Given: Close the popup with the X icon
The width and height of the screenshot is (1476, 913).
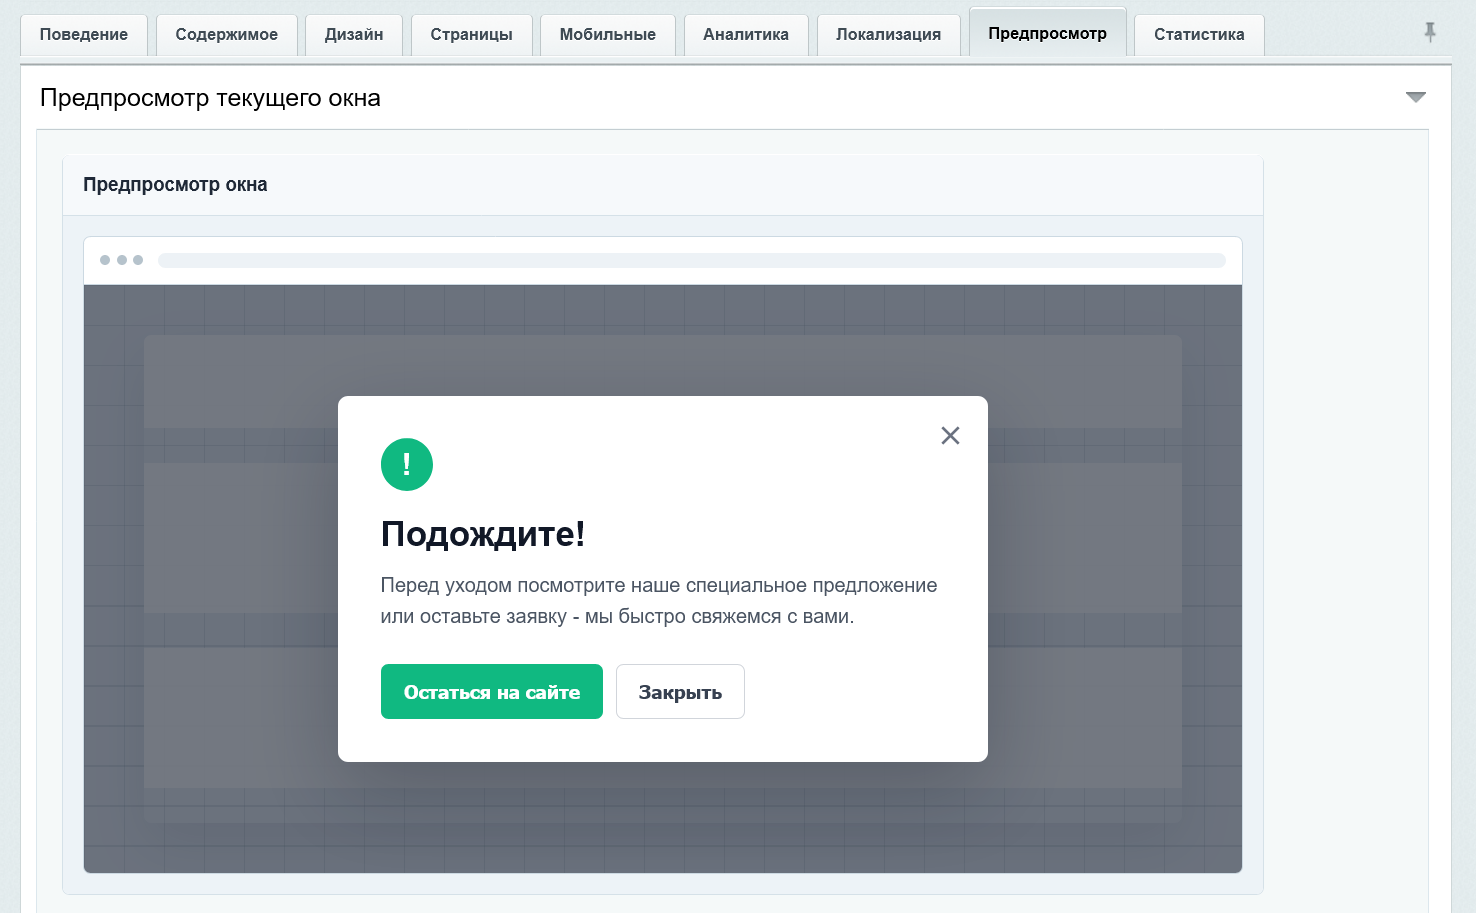Looking at the screenshot, I should pos(950,435).
